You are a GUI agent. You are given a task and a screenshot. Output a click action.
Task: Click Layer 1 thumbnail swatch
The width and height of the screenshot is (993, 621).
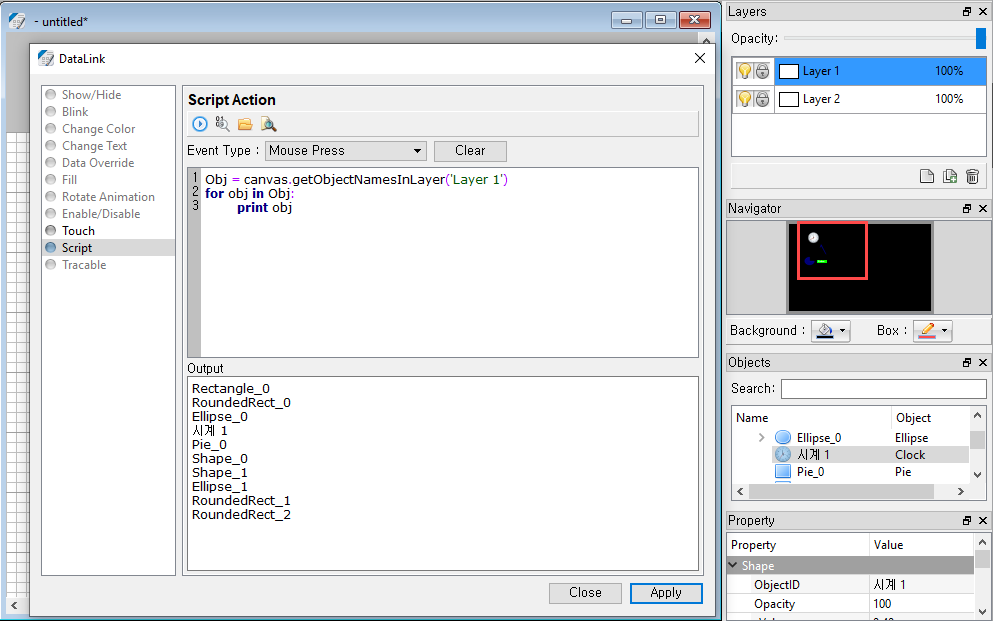click(788, 71)
